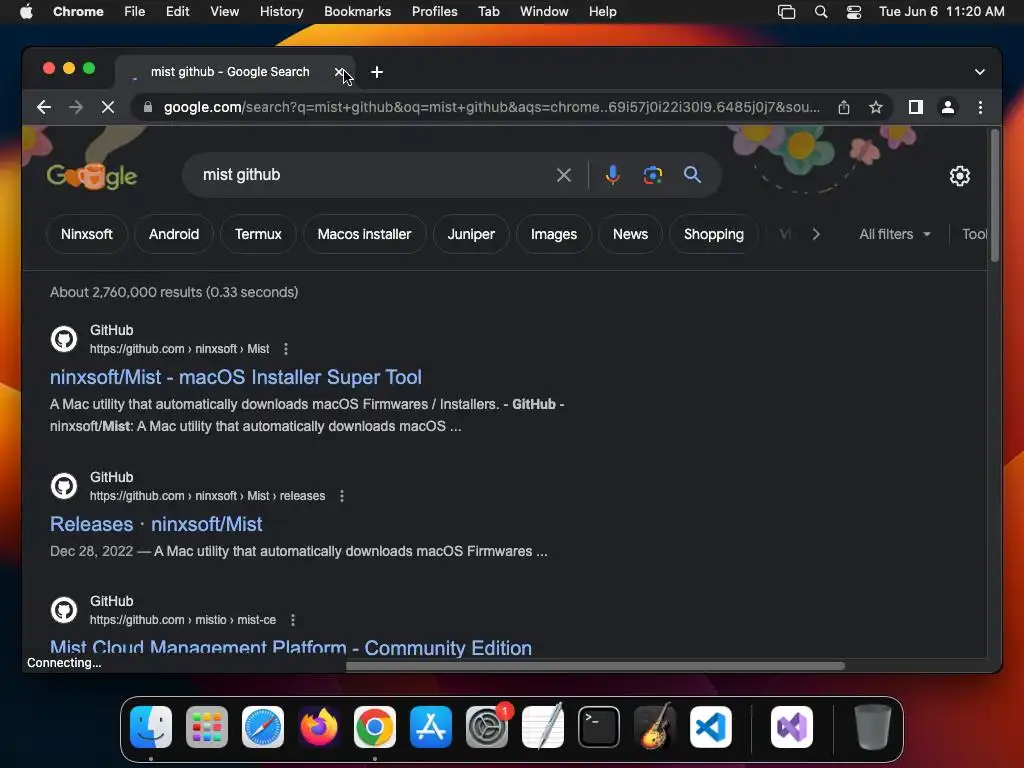Open Releases · ninxsoft/Mist link

click(x=156, y=524)
